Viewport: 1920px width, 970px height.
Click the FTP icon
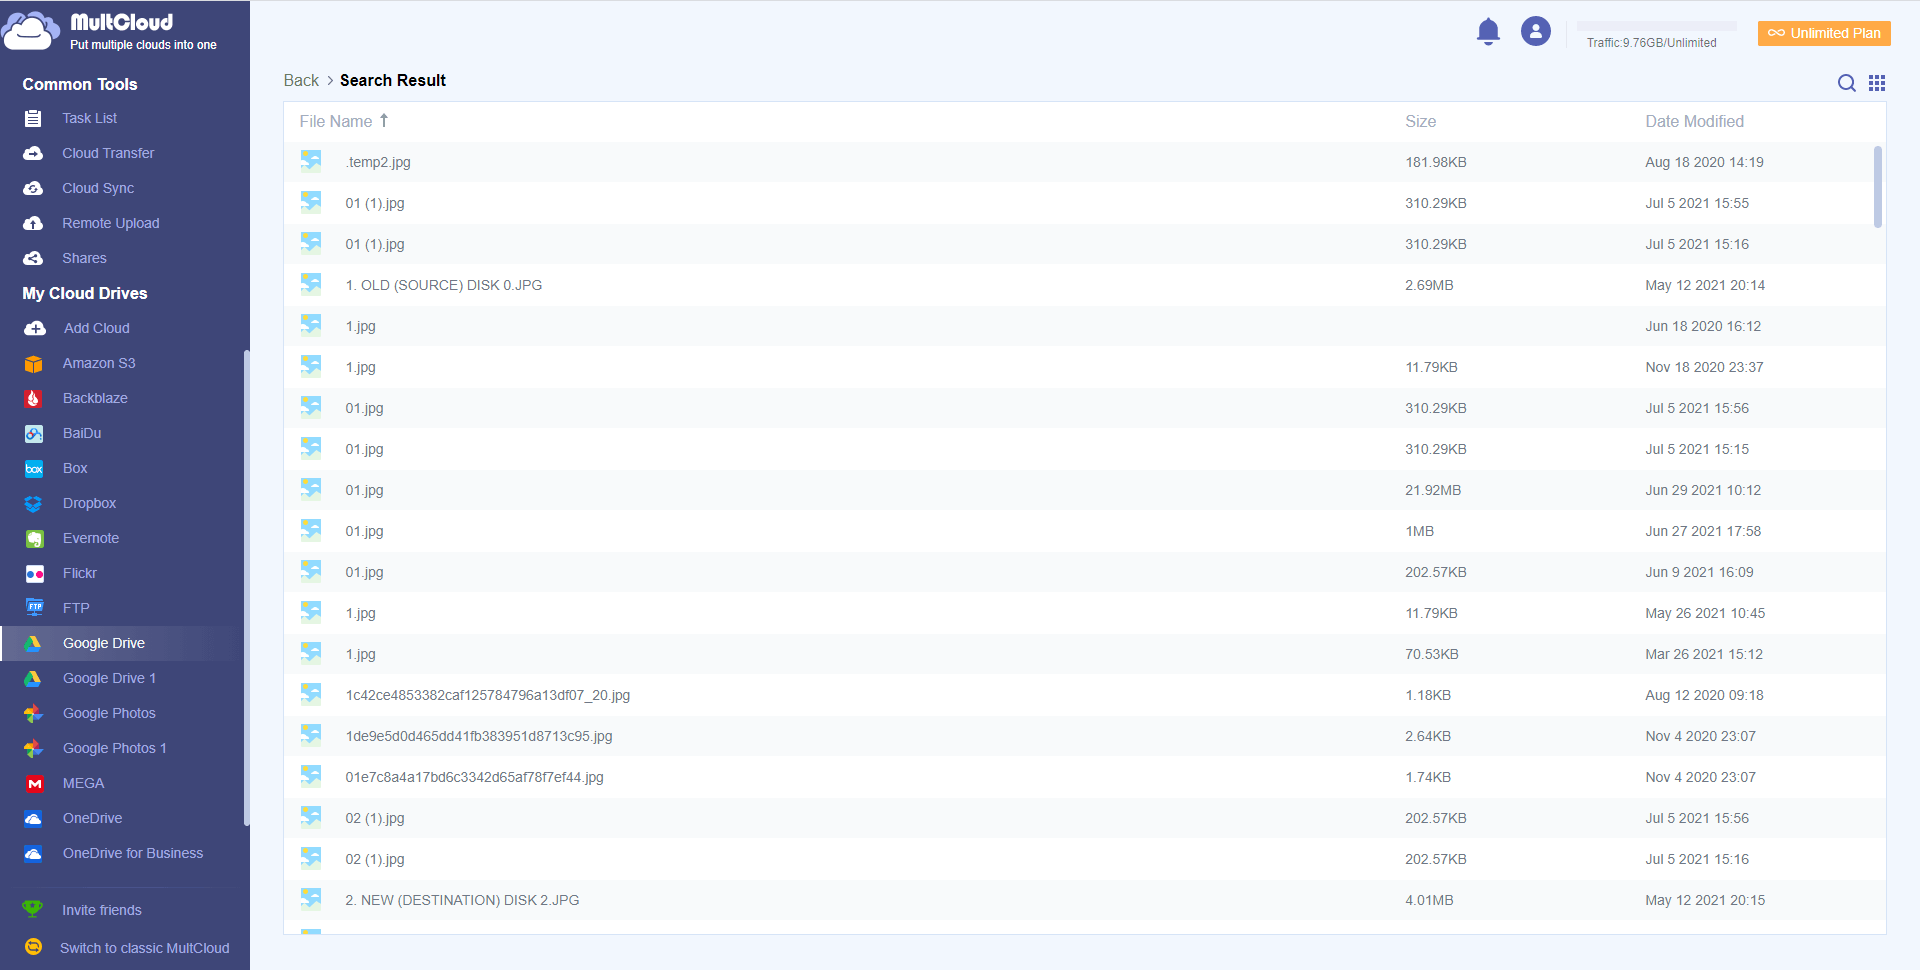(34, 608)
